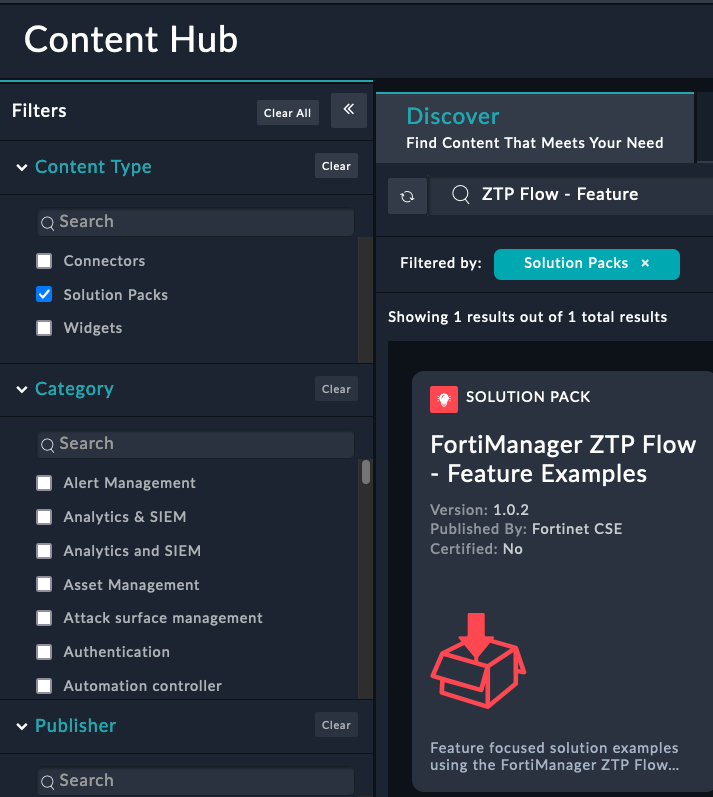
Task: Check the Connectors checkbox
Action: tap(44, 261)
